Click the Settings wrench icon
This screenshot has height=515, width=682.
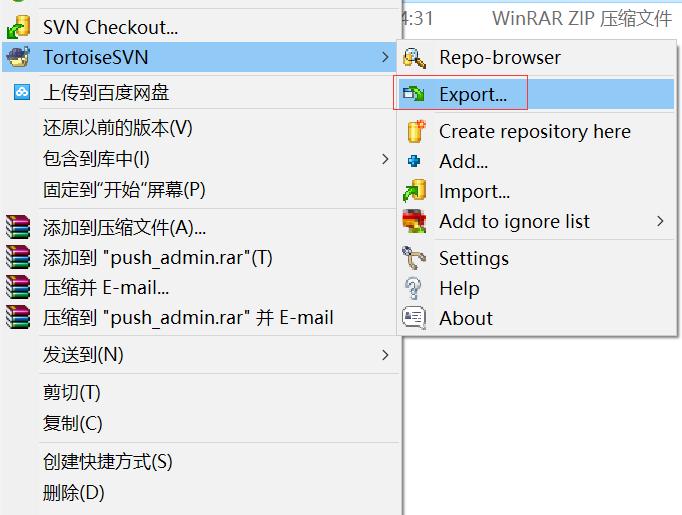414,258
